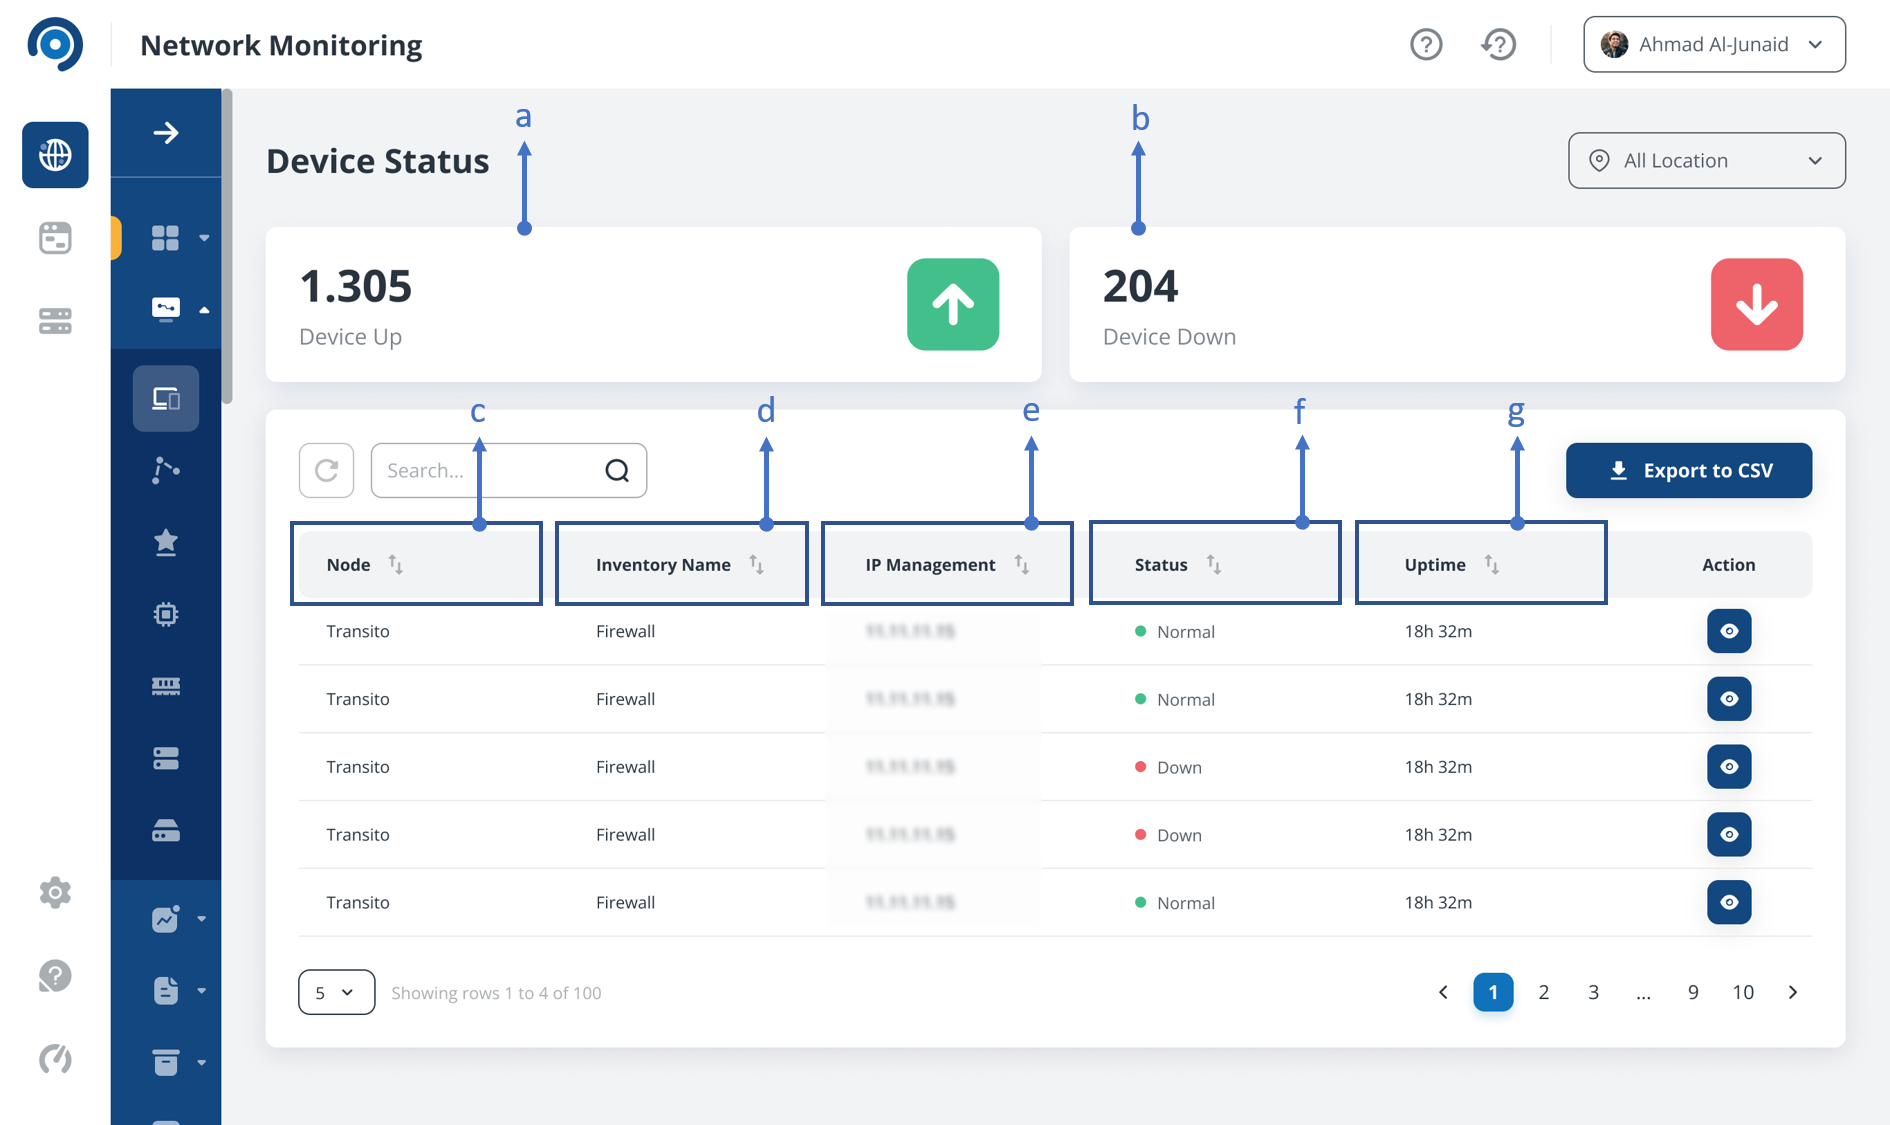Open the Ahmad Al-Junaid user menu
The height and width of the screenshot is (1125, 1890).
coord(1713,44)
